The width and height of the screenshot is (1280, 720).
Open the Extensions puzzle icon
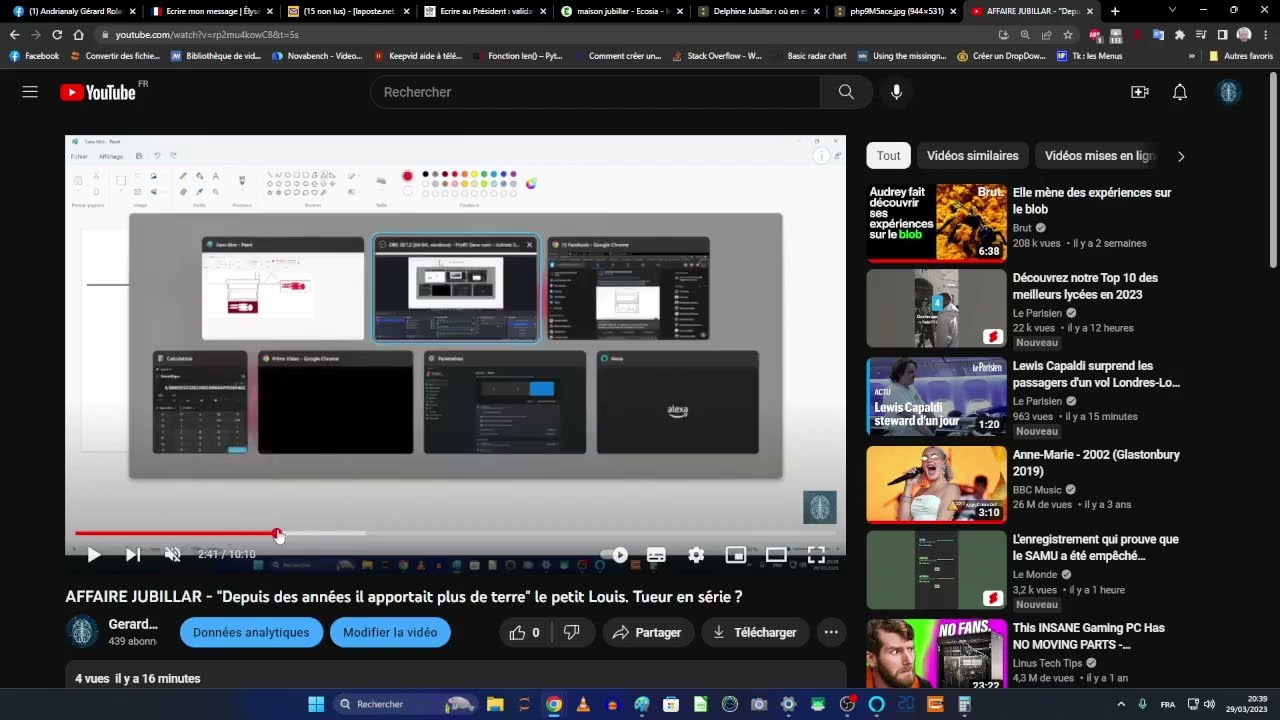coord(1180,34)
